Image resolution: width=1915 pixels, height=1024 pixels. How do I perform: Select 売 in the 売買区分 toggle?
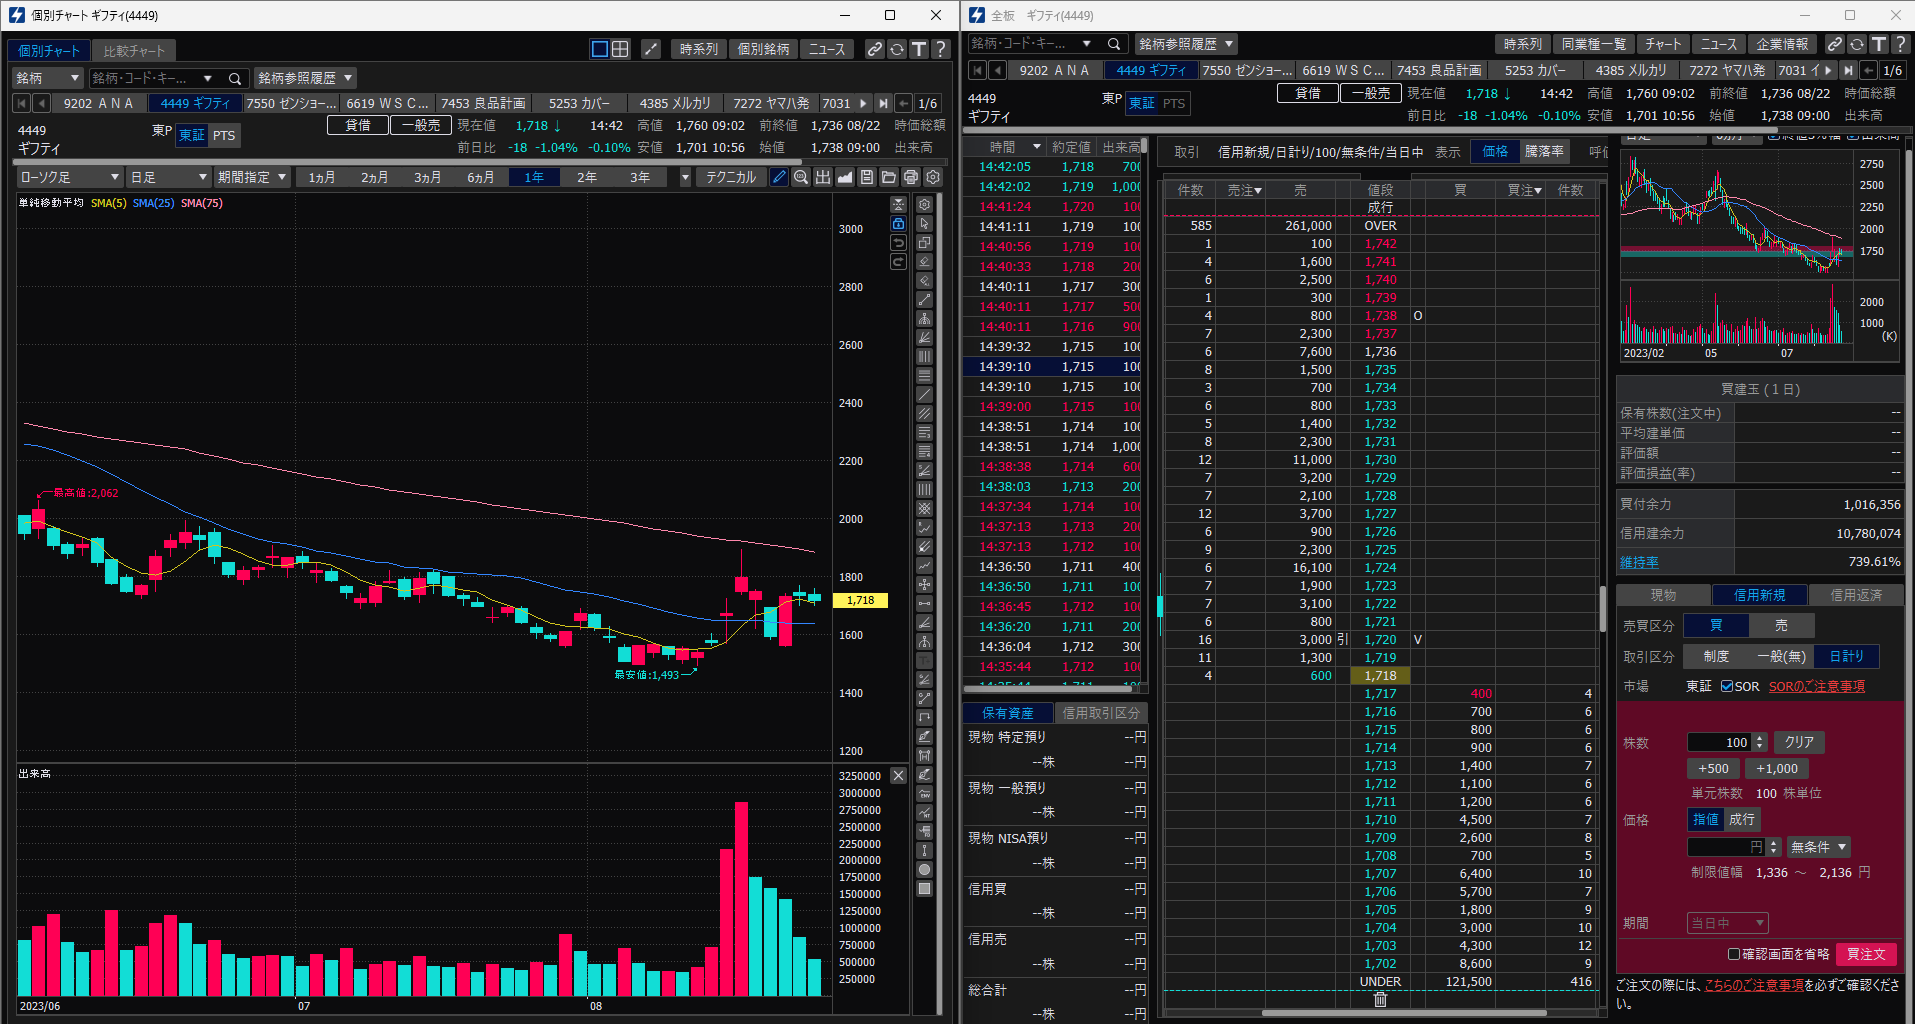(1781, 626)
